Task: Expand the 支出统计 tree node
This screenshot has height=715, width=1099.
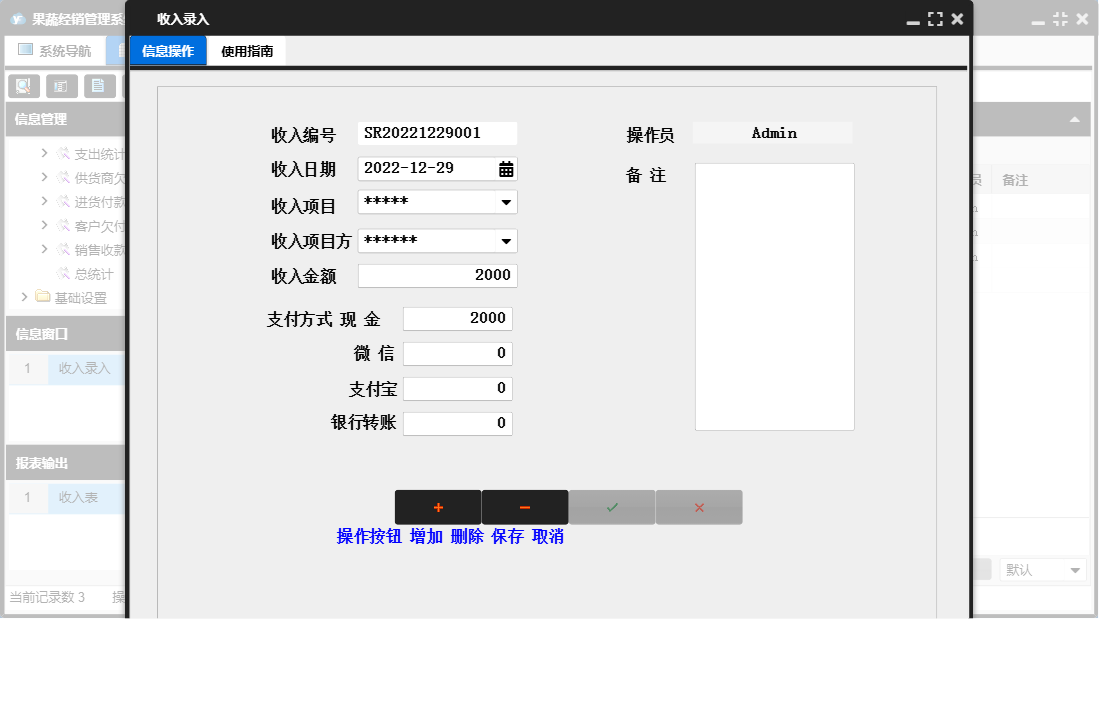Action: [44, 154]
